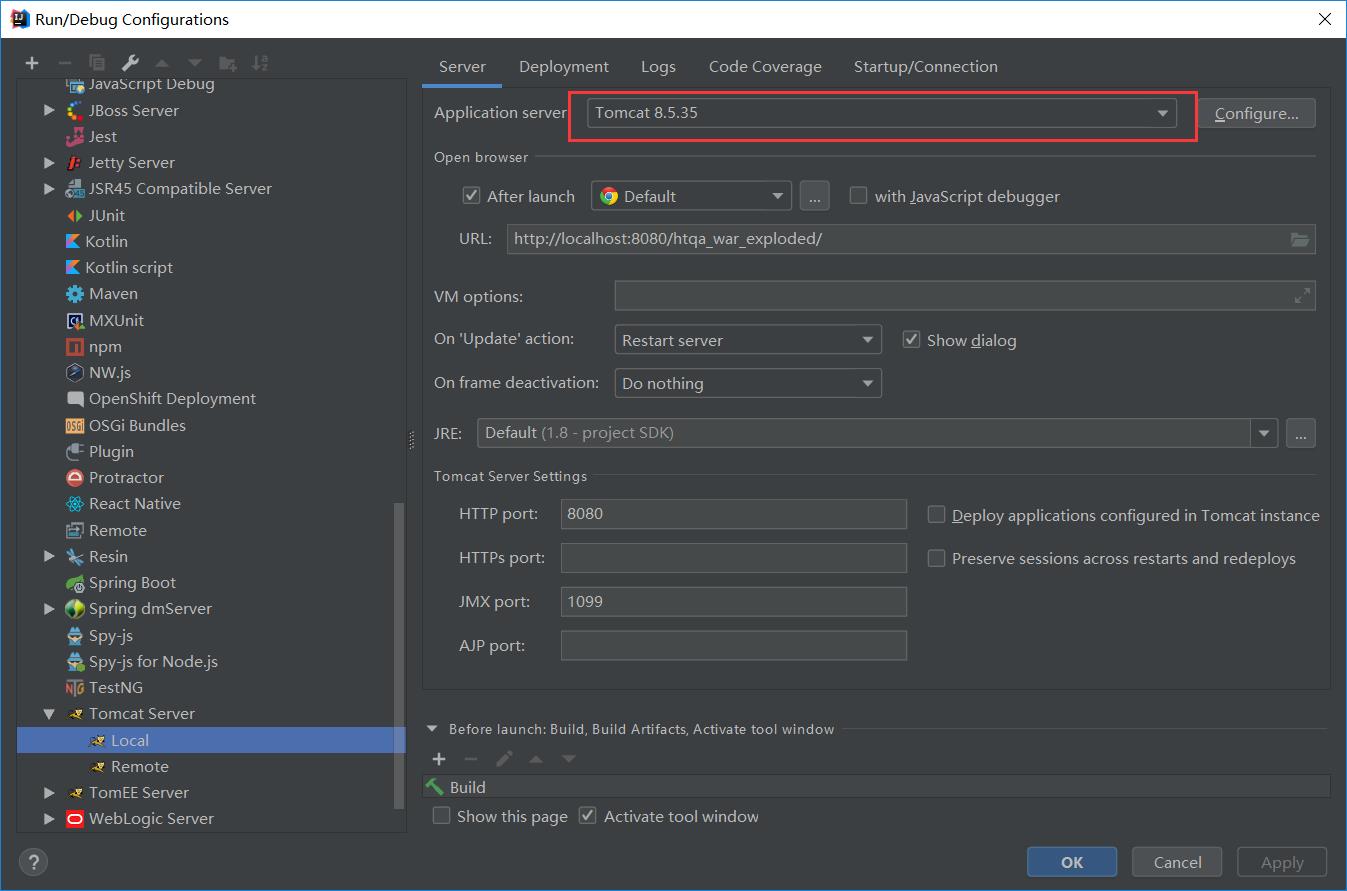Image resolution: width=1347 pixels, height=891 pixels.
Task: Select Plugin configuration type
Action: pos(111,451)
